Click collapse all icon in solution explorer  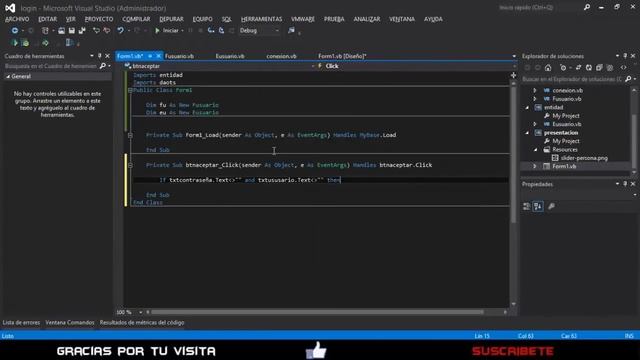click(x=599, y=68)
